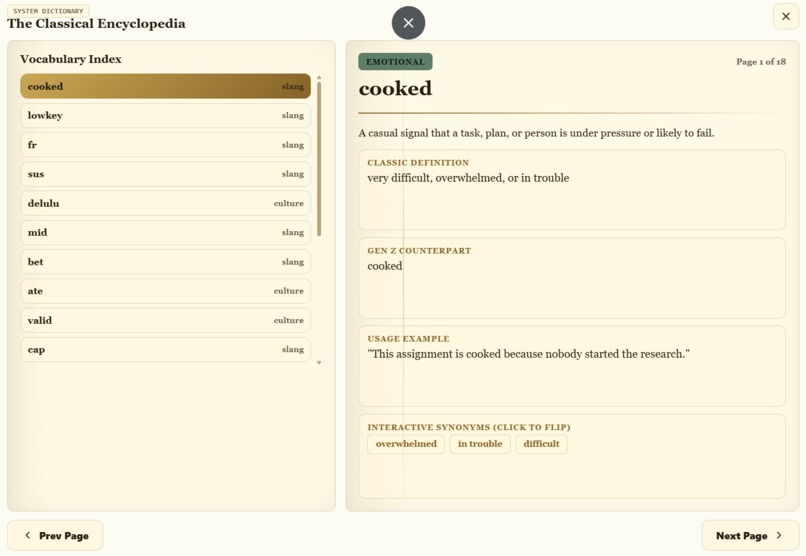
Task: Click the right chevron on Next Page
Action: [779, 535]
